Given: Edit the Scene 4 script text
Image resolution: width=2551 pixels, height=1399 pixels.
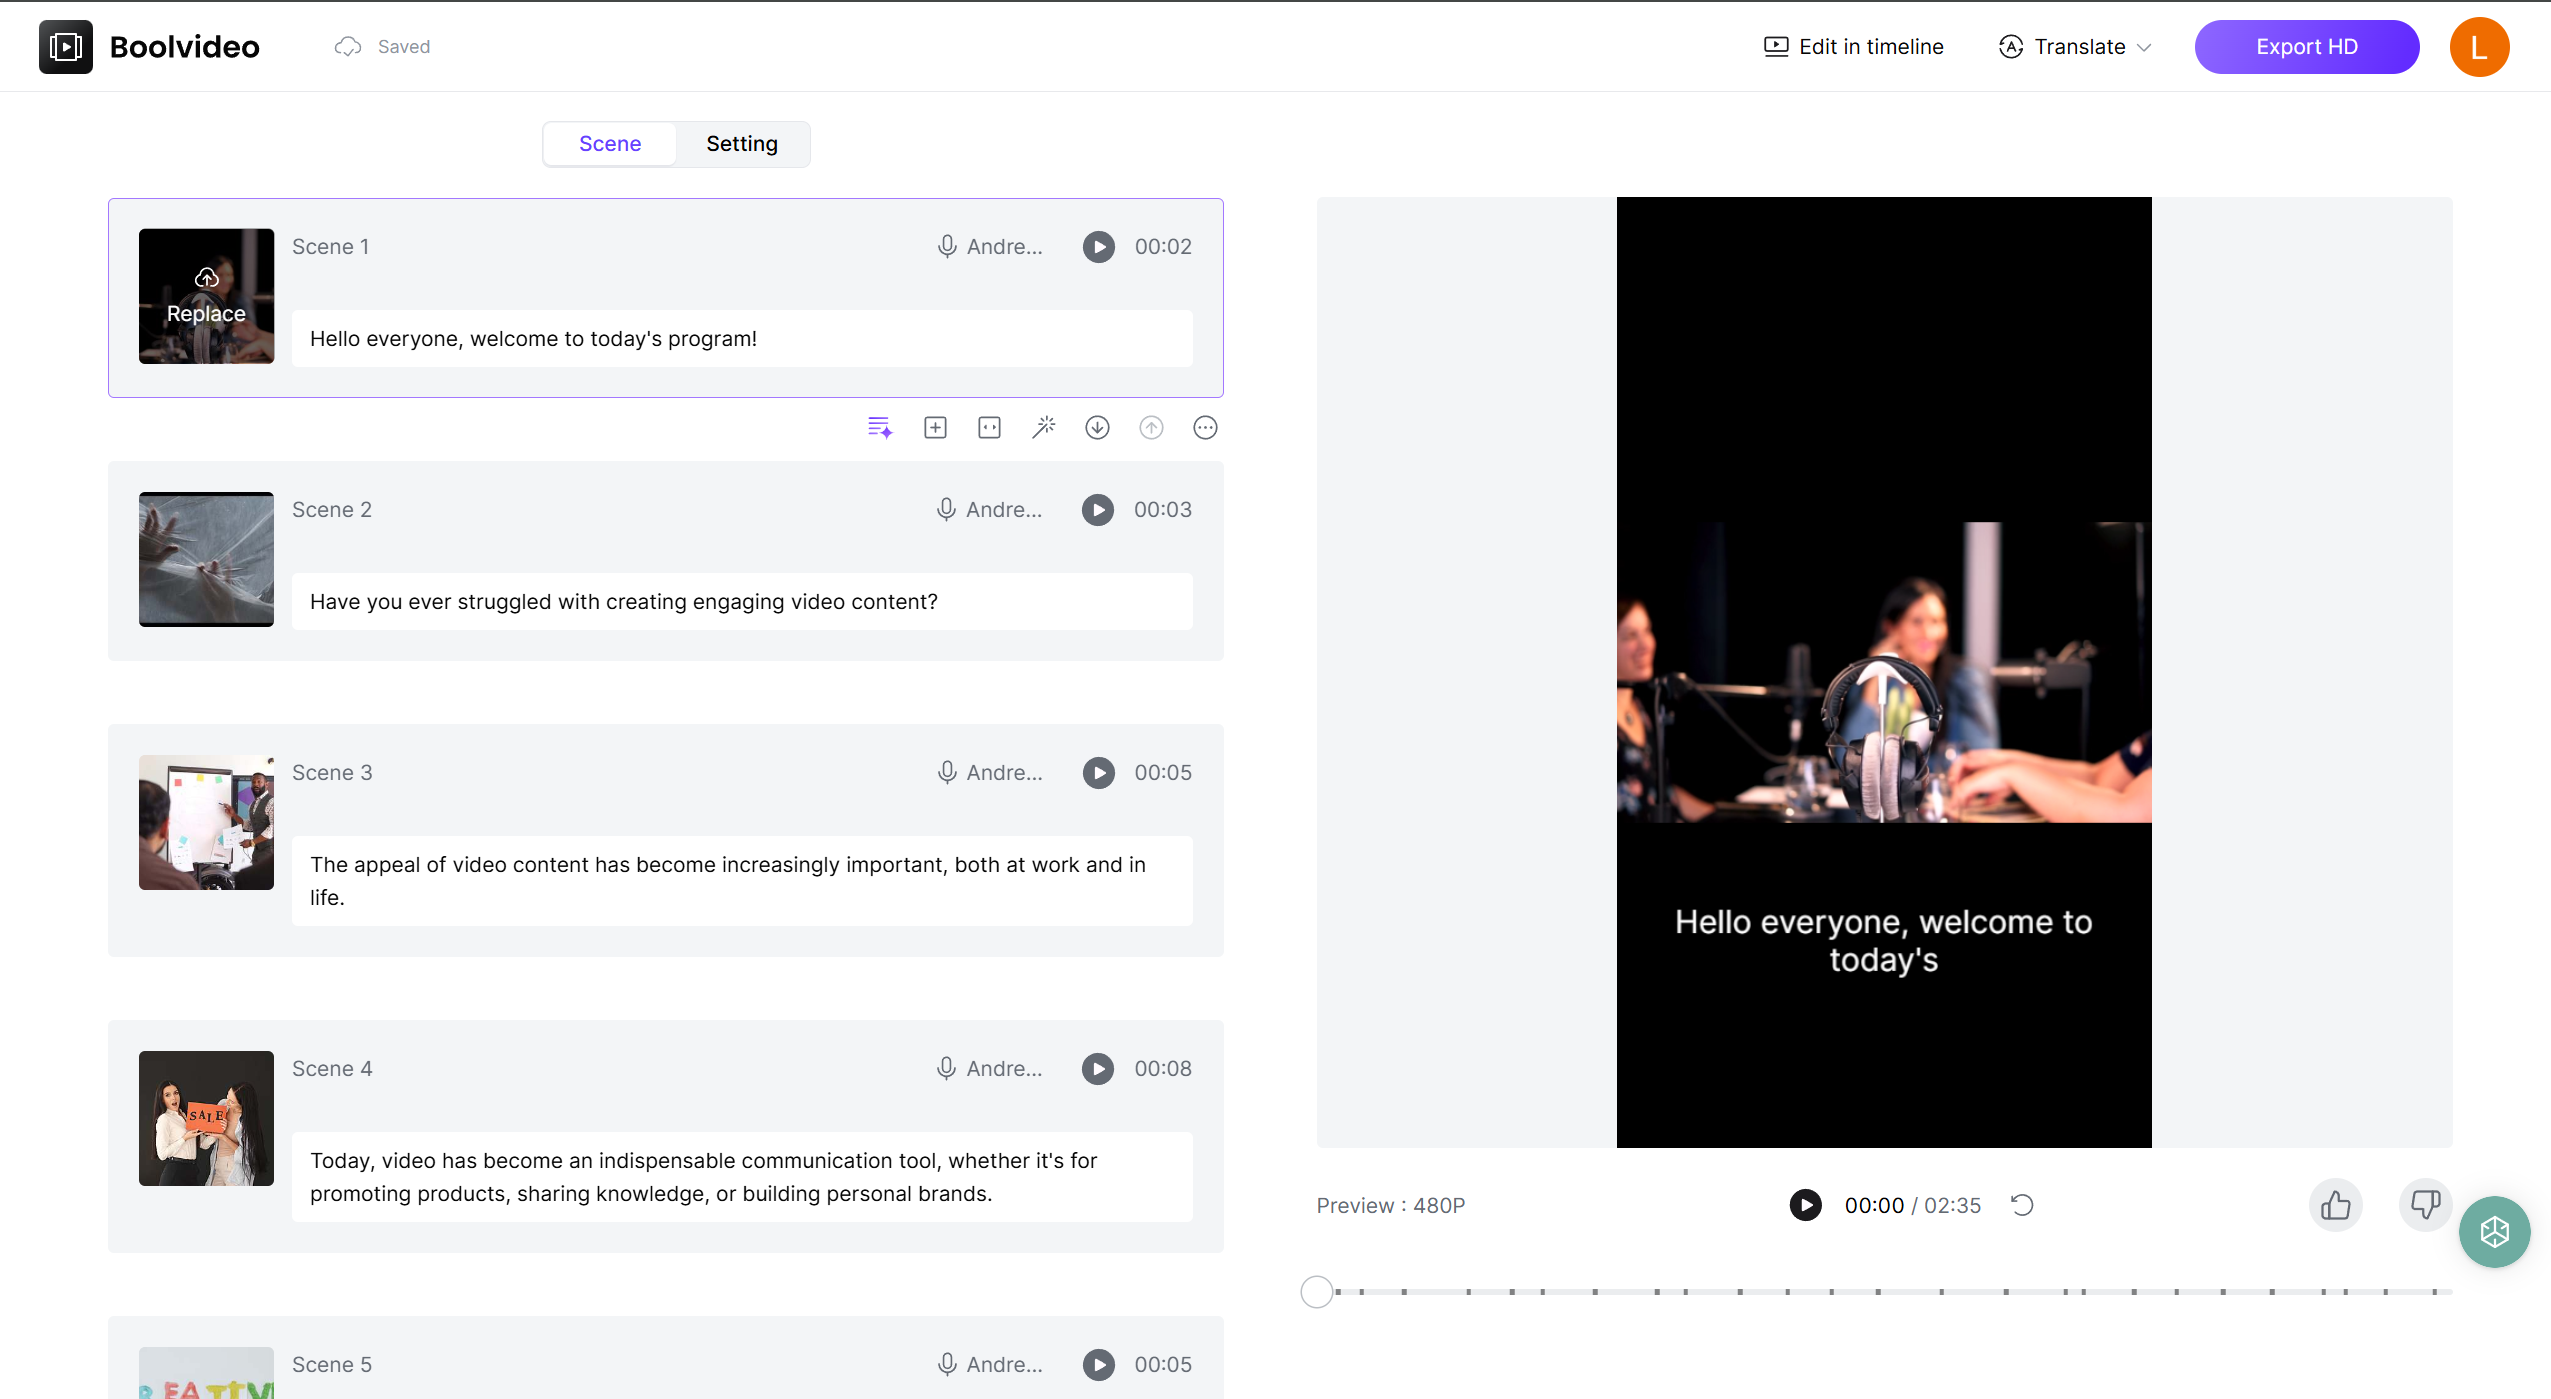Looking at the screenshot, I should (x=742, y=1177).
